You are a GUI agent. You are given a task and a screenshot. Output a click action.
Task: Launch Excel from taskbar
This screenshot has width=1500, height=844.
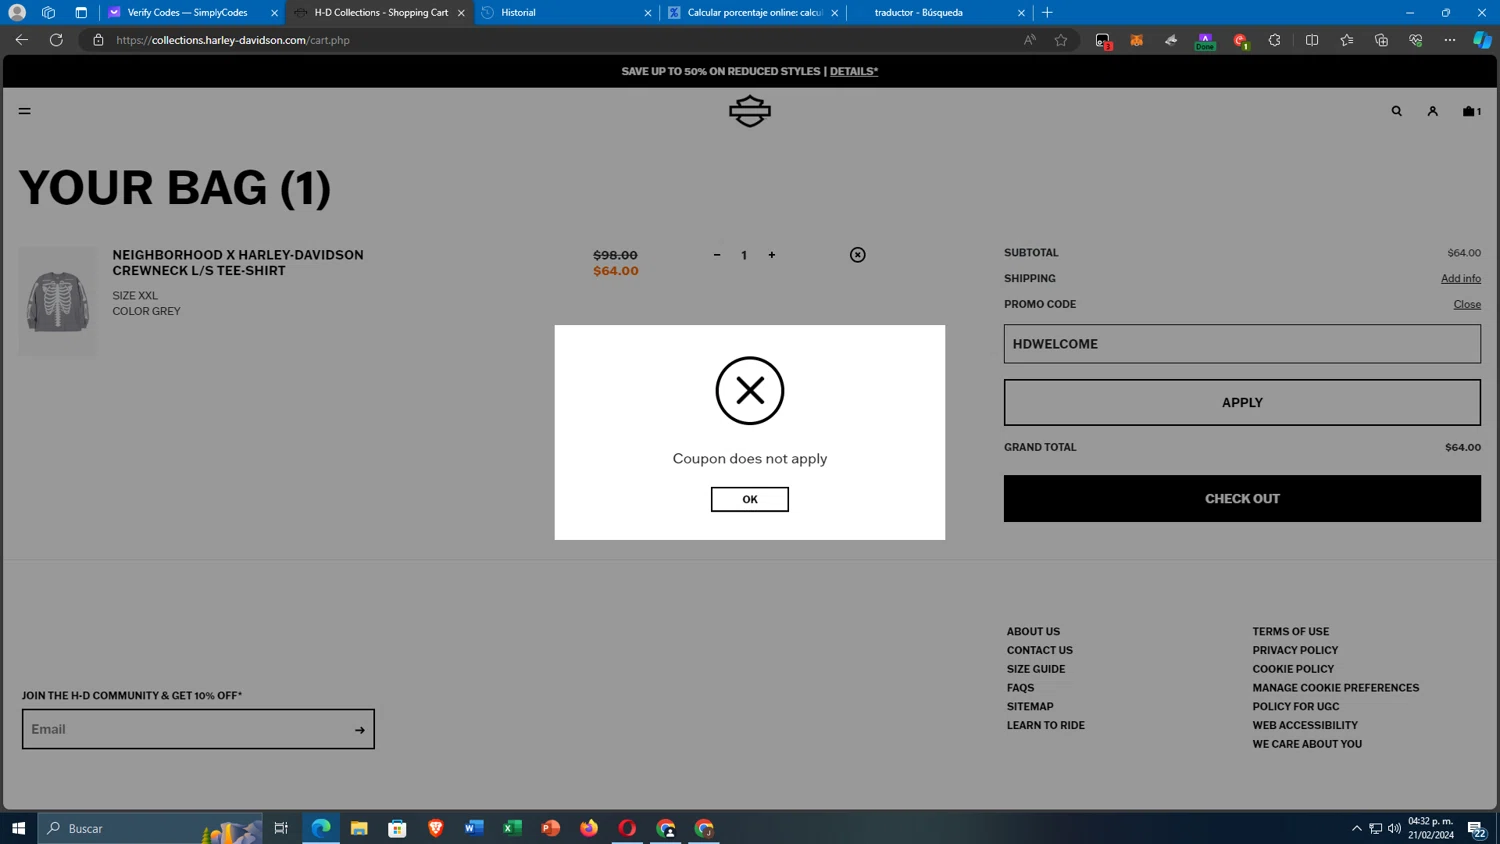[x=512, y=828]
